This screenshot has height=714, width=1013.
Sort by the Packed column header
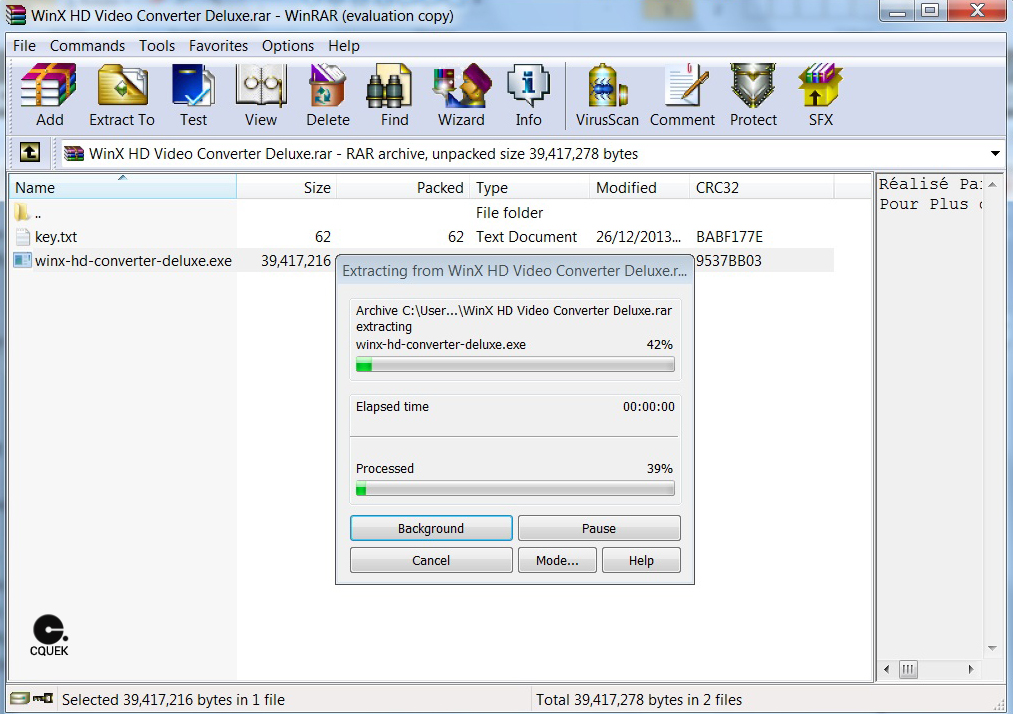(x=403, y=187)
